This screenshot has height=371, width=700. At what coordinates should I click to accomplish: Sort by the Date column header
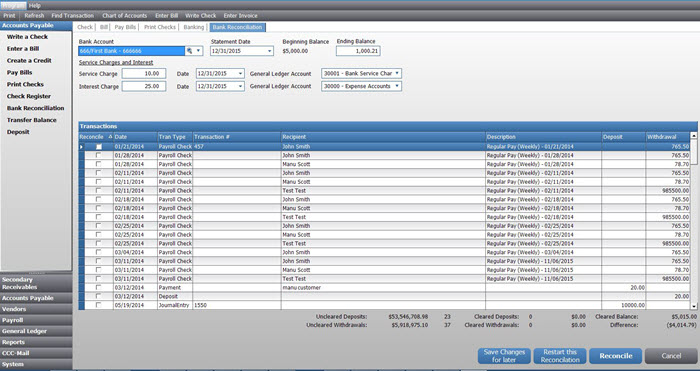[x=135, y=137]
